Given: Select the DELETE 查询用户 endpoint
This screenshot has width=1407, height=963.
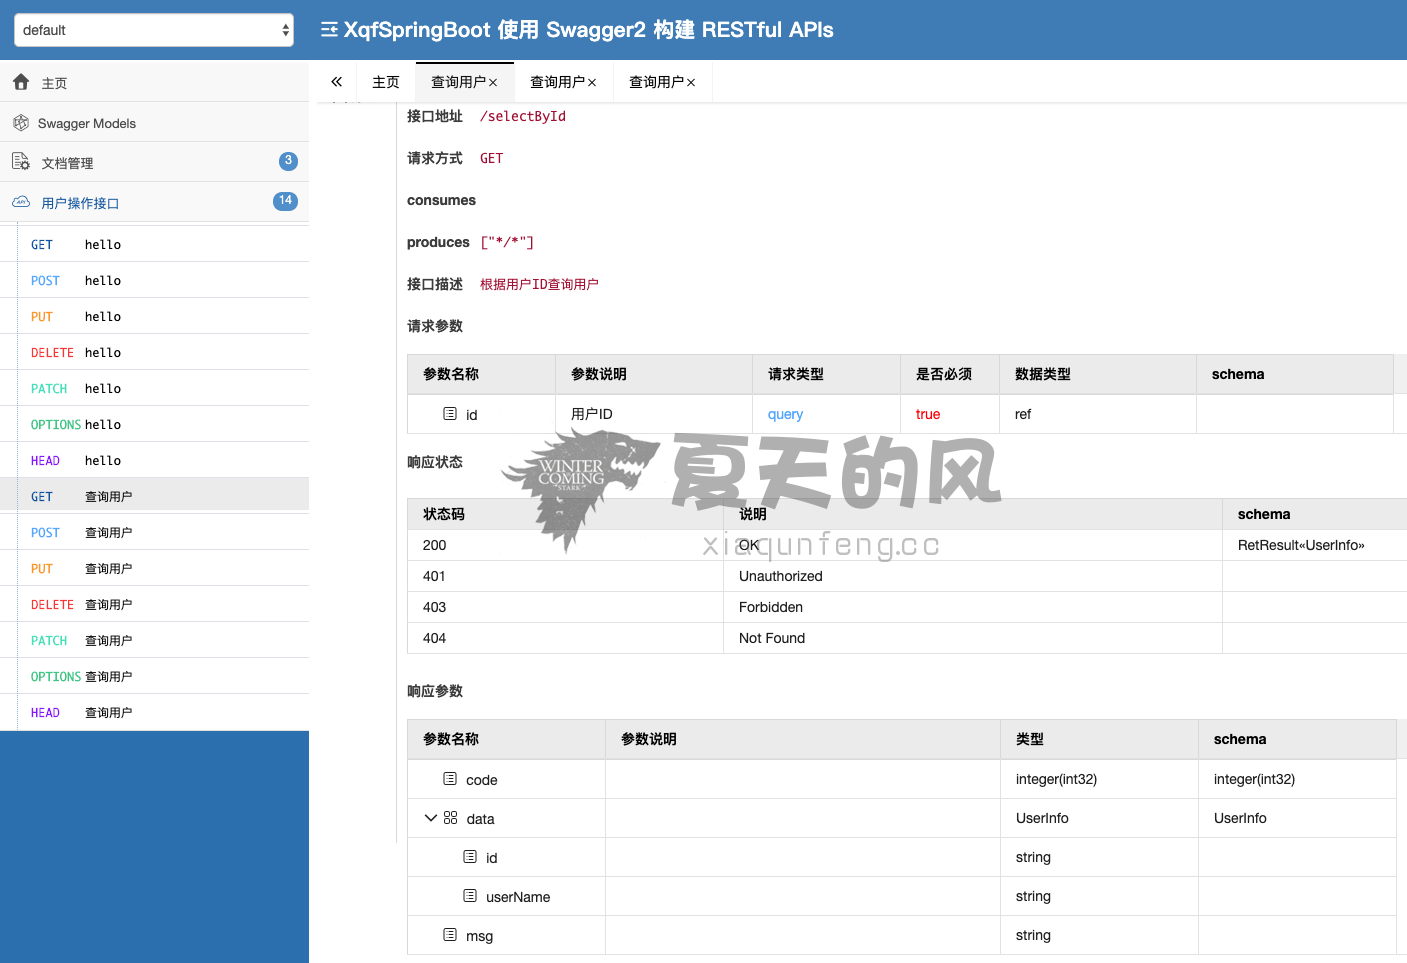Looking at the screenshot, I should (x=154, y=604).
